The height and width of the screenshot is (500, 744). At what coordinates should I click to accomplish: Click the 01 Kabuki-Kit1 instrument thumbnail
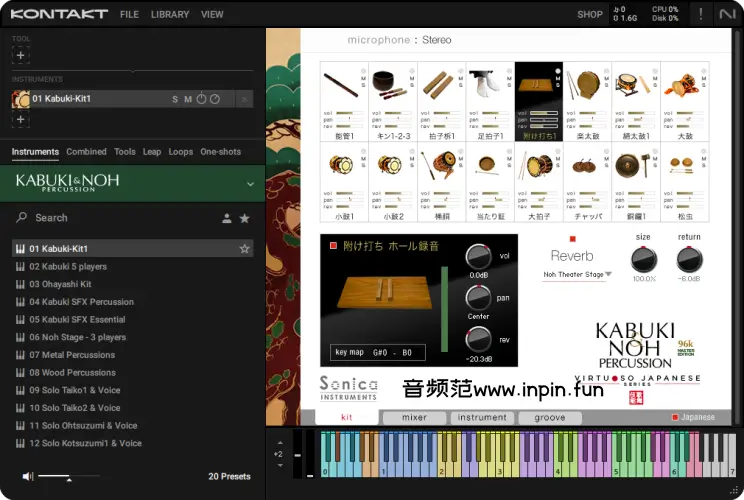point(20,99)
